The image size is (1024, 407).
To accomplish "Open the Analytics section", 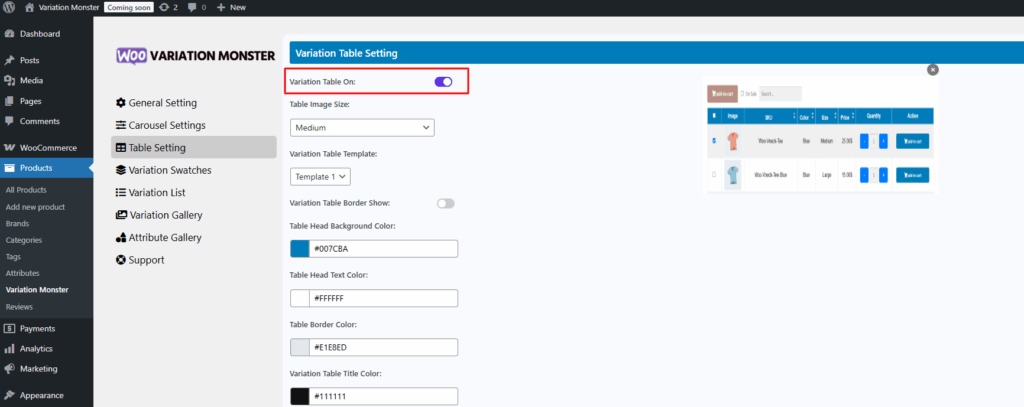I will coord(46,349).
